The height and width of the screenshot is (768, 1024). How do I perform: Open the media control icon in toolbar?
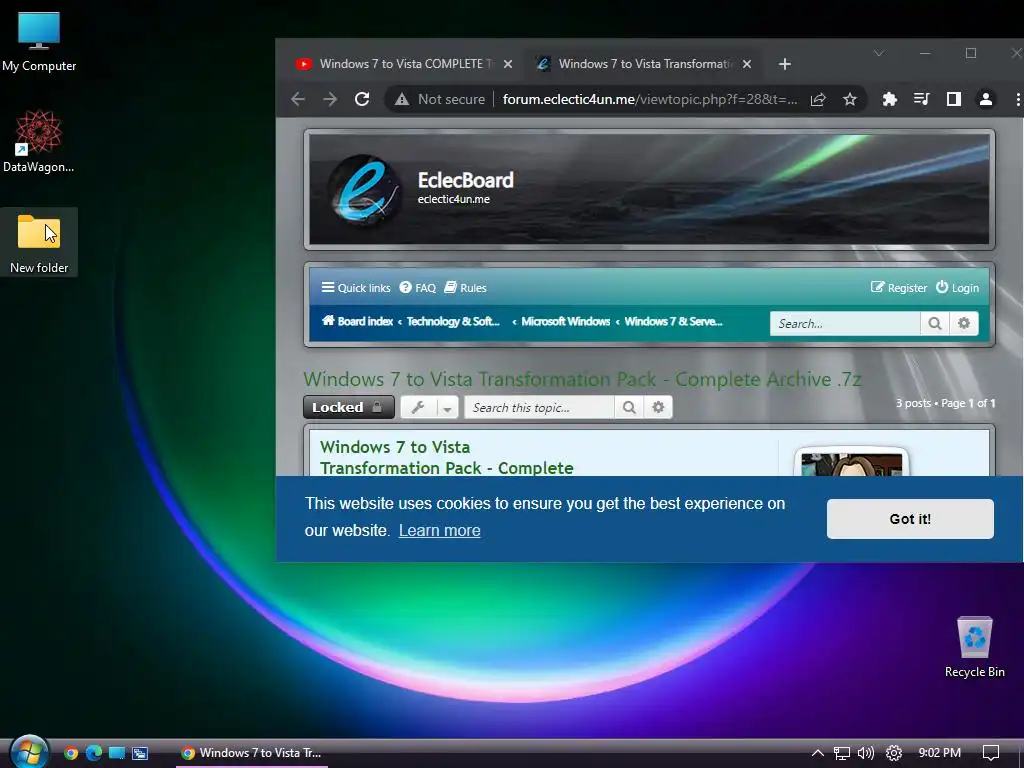(921, 99)
